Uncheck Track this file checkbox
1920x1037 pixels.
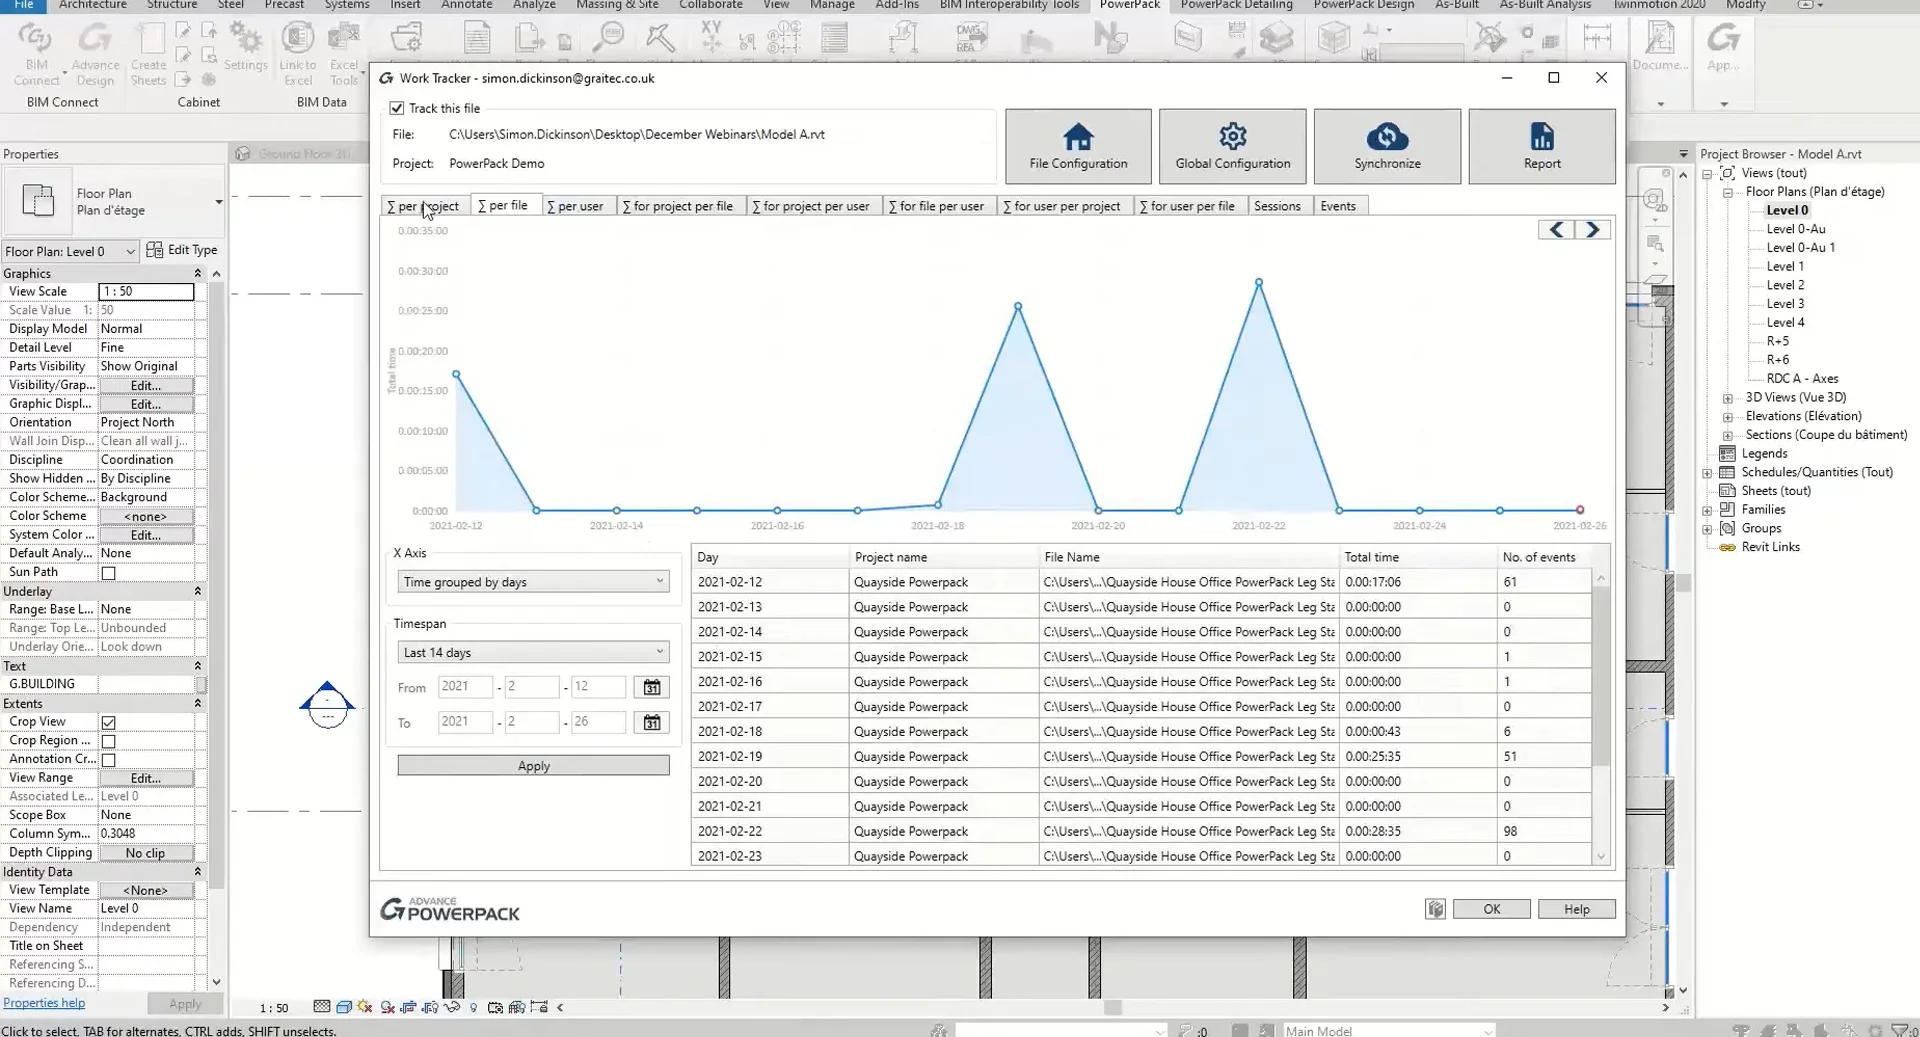[x=397, y=108]
